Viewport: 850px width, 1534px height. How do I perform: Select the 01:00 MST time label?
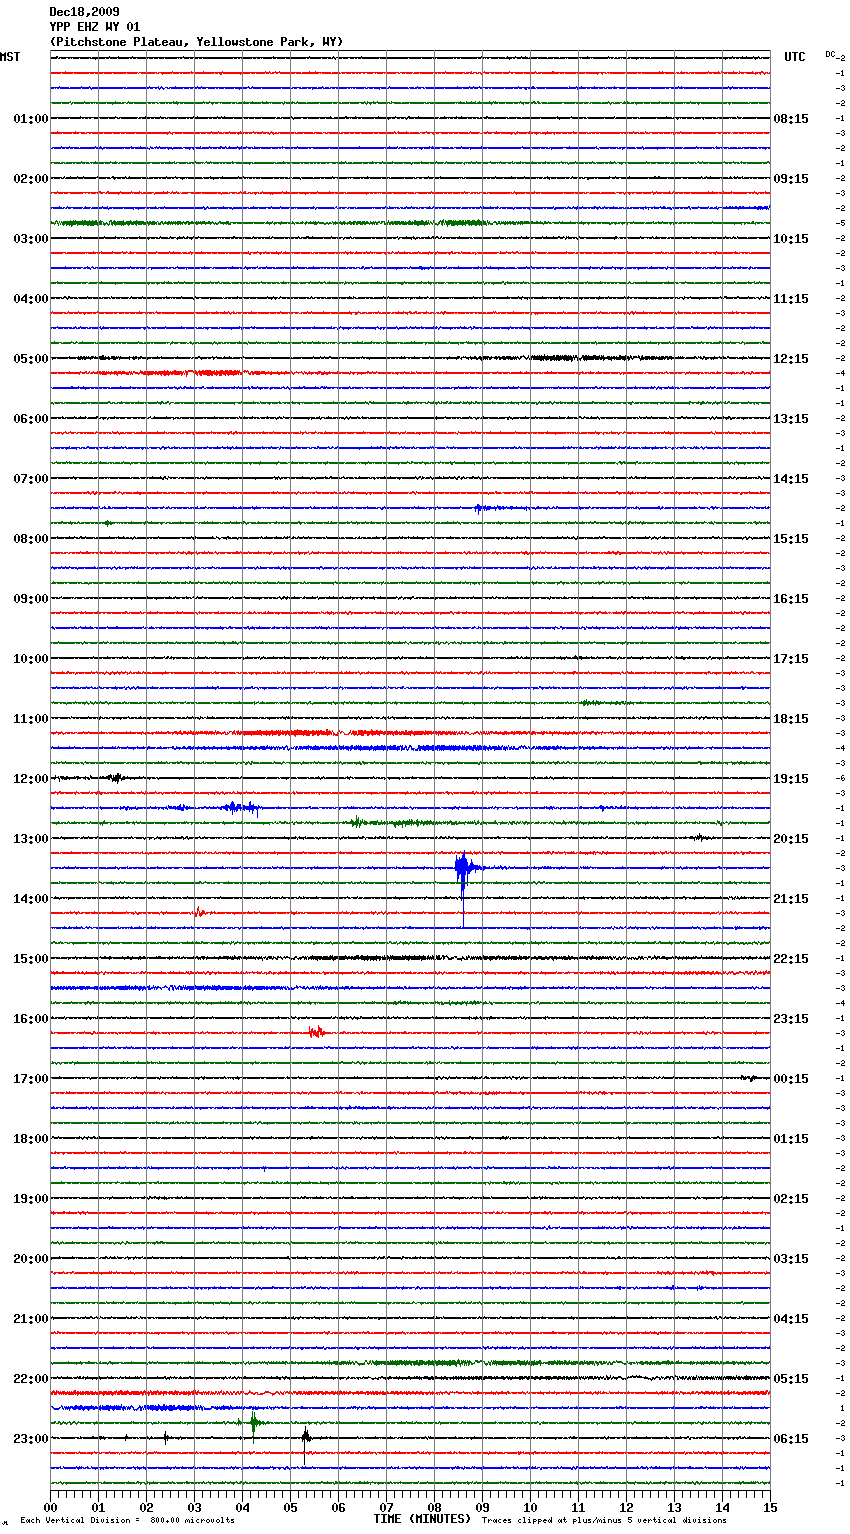[x=31, y=119]
